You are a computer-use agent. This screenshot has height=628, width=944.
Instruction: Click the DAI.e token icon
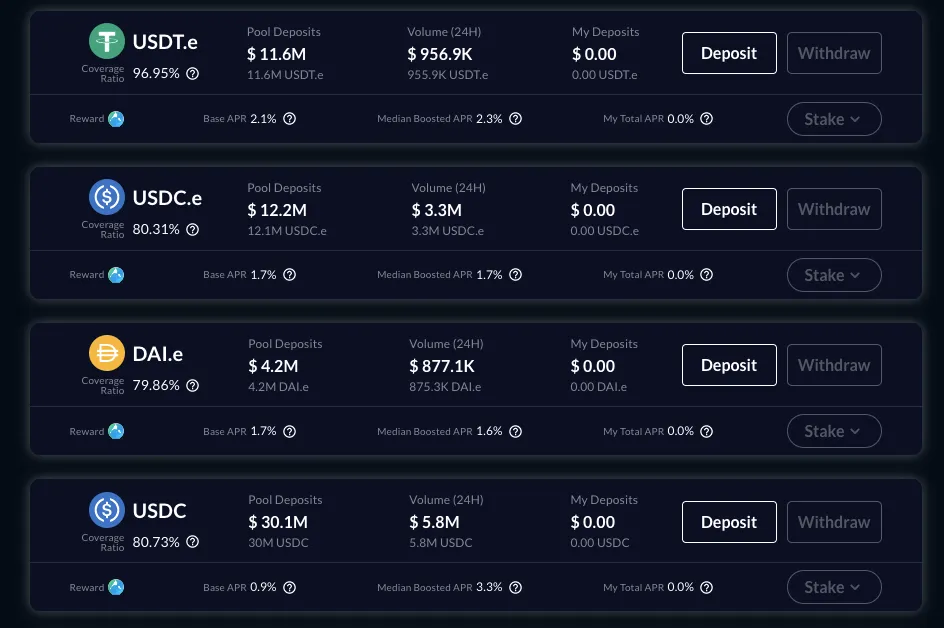pos(107,353)
